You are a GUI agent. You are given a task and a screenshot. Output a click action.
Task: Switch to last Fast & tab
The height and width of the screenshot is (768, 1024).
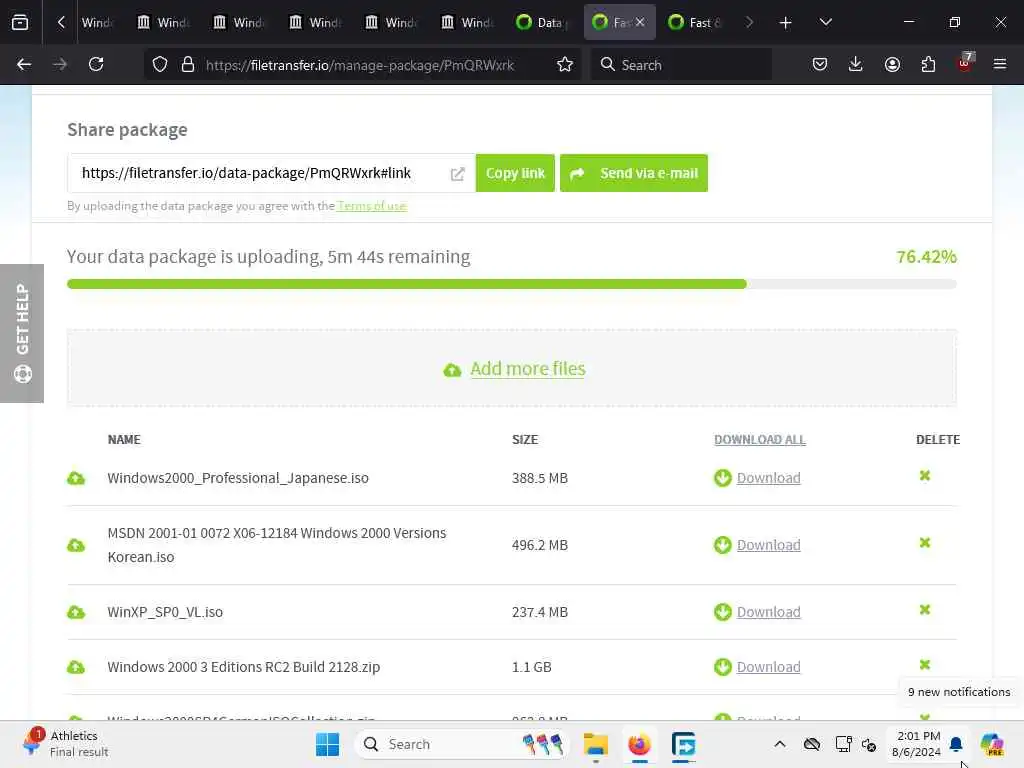694,22
